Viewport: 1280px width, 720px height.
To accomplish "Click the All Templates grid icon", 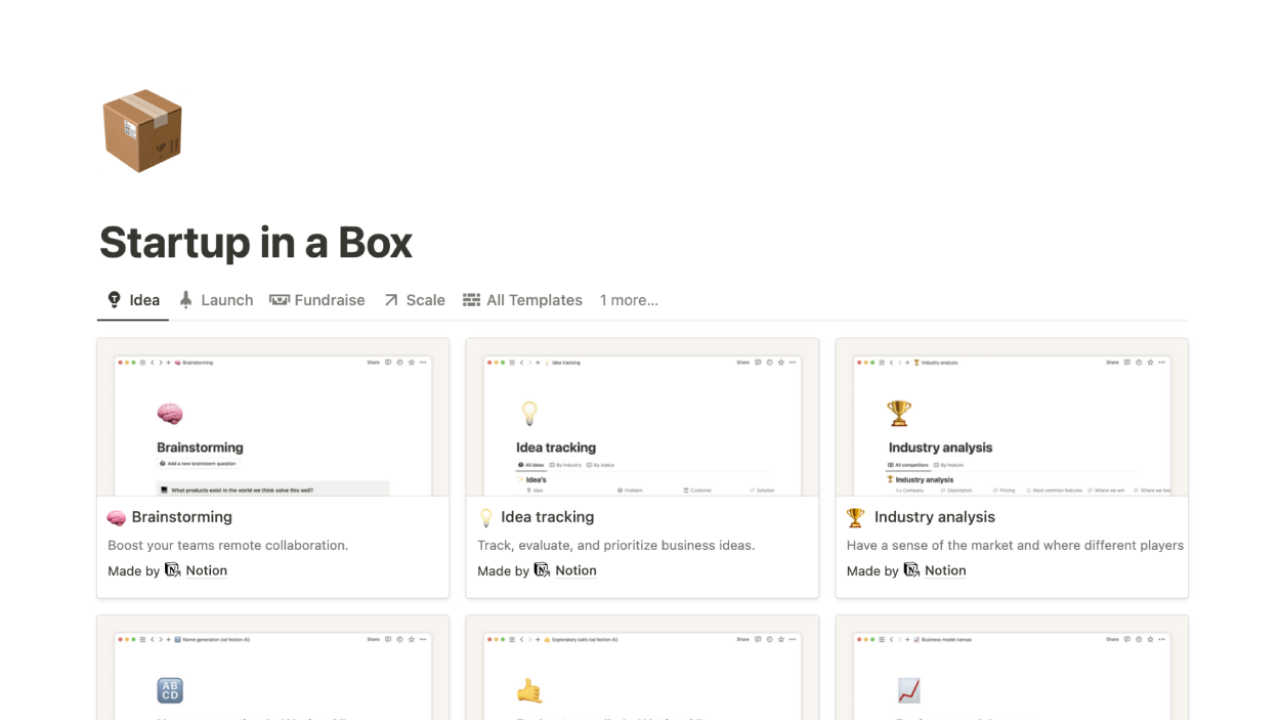I will [471, 299].
